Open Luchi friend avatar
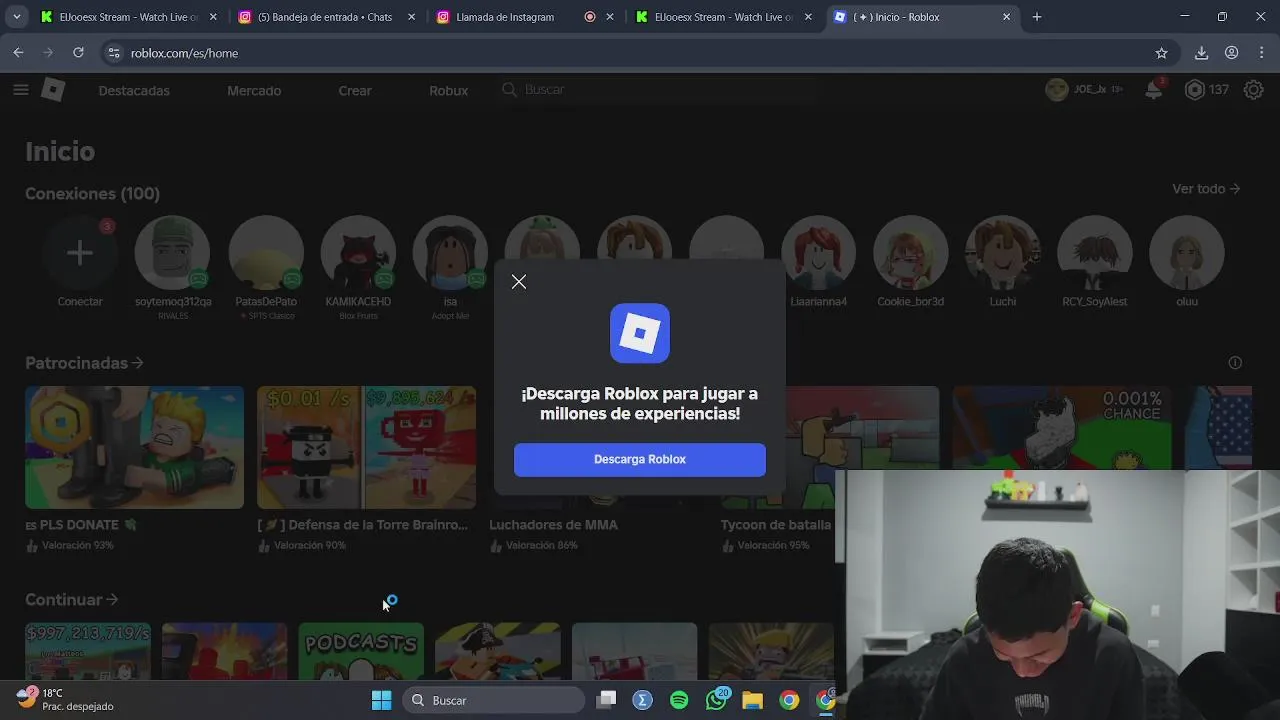This screenshot has width=1280, height=720. [1002, 253]
